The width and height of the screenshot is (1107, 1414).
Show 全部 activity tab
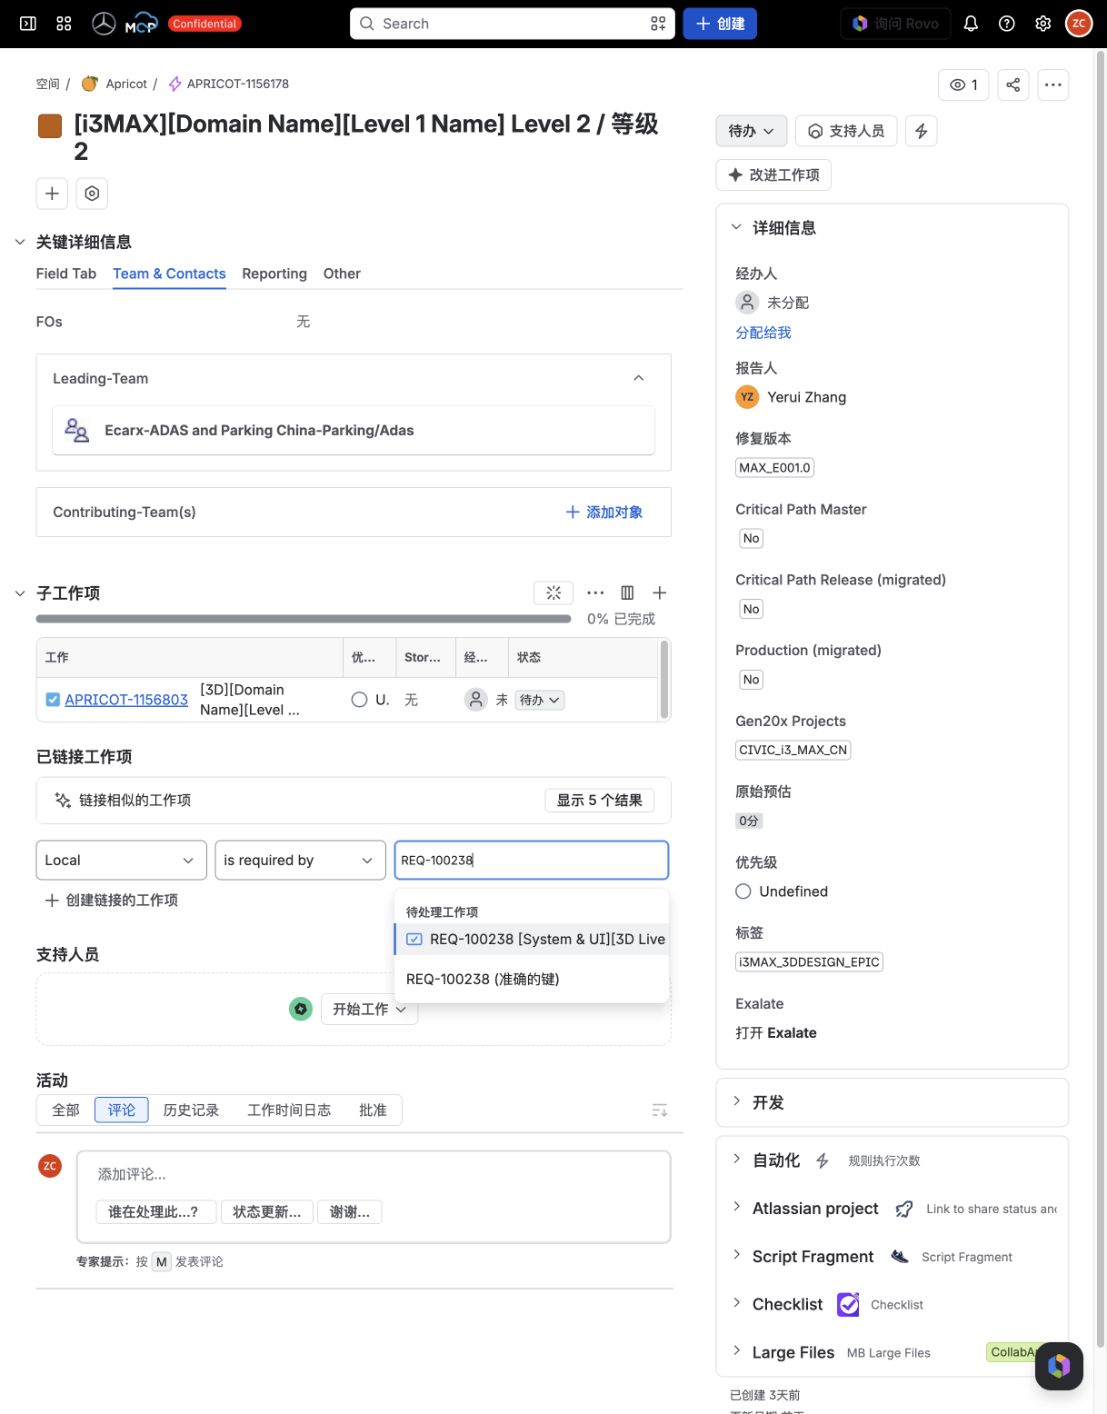point(66,1110)
